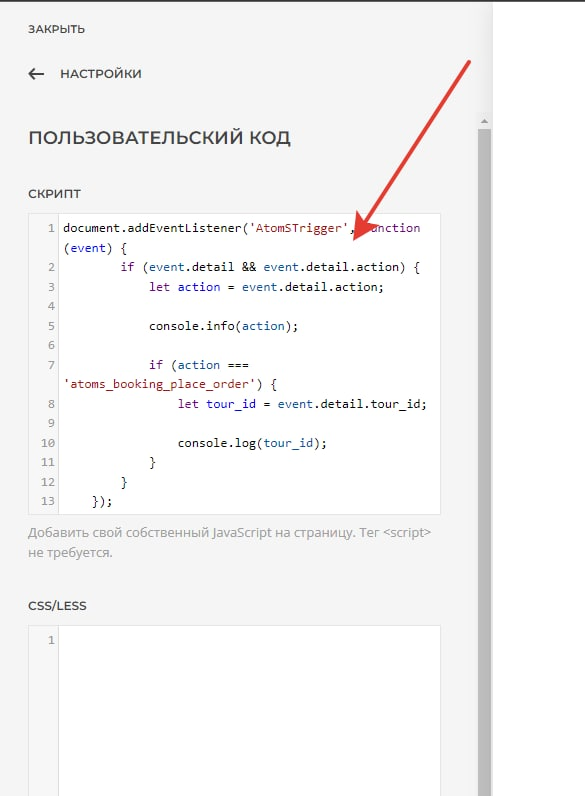The height and width of the screenshot is (796, 585).
Task: Click the 'let tour_id = event.detail.tour_id;' line
Action: pyautogui.click(x=302, y=404)
